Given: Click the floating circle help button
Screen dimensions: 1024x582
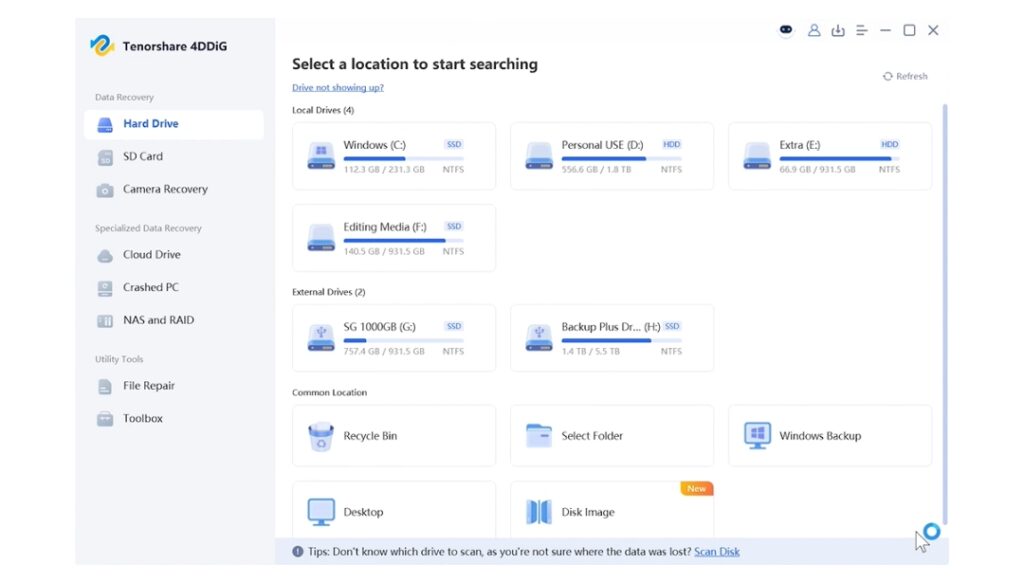Looking at the screenshot, I should pos(932,531).
